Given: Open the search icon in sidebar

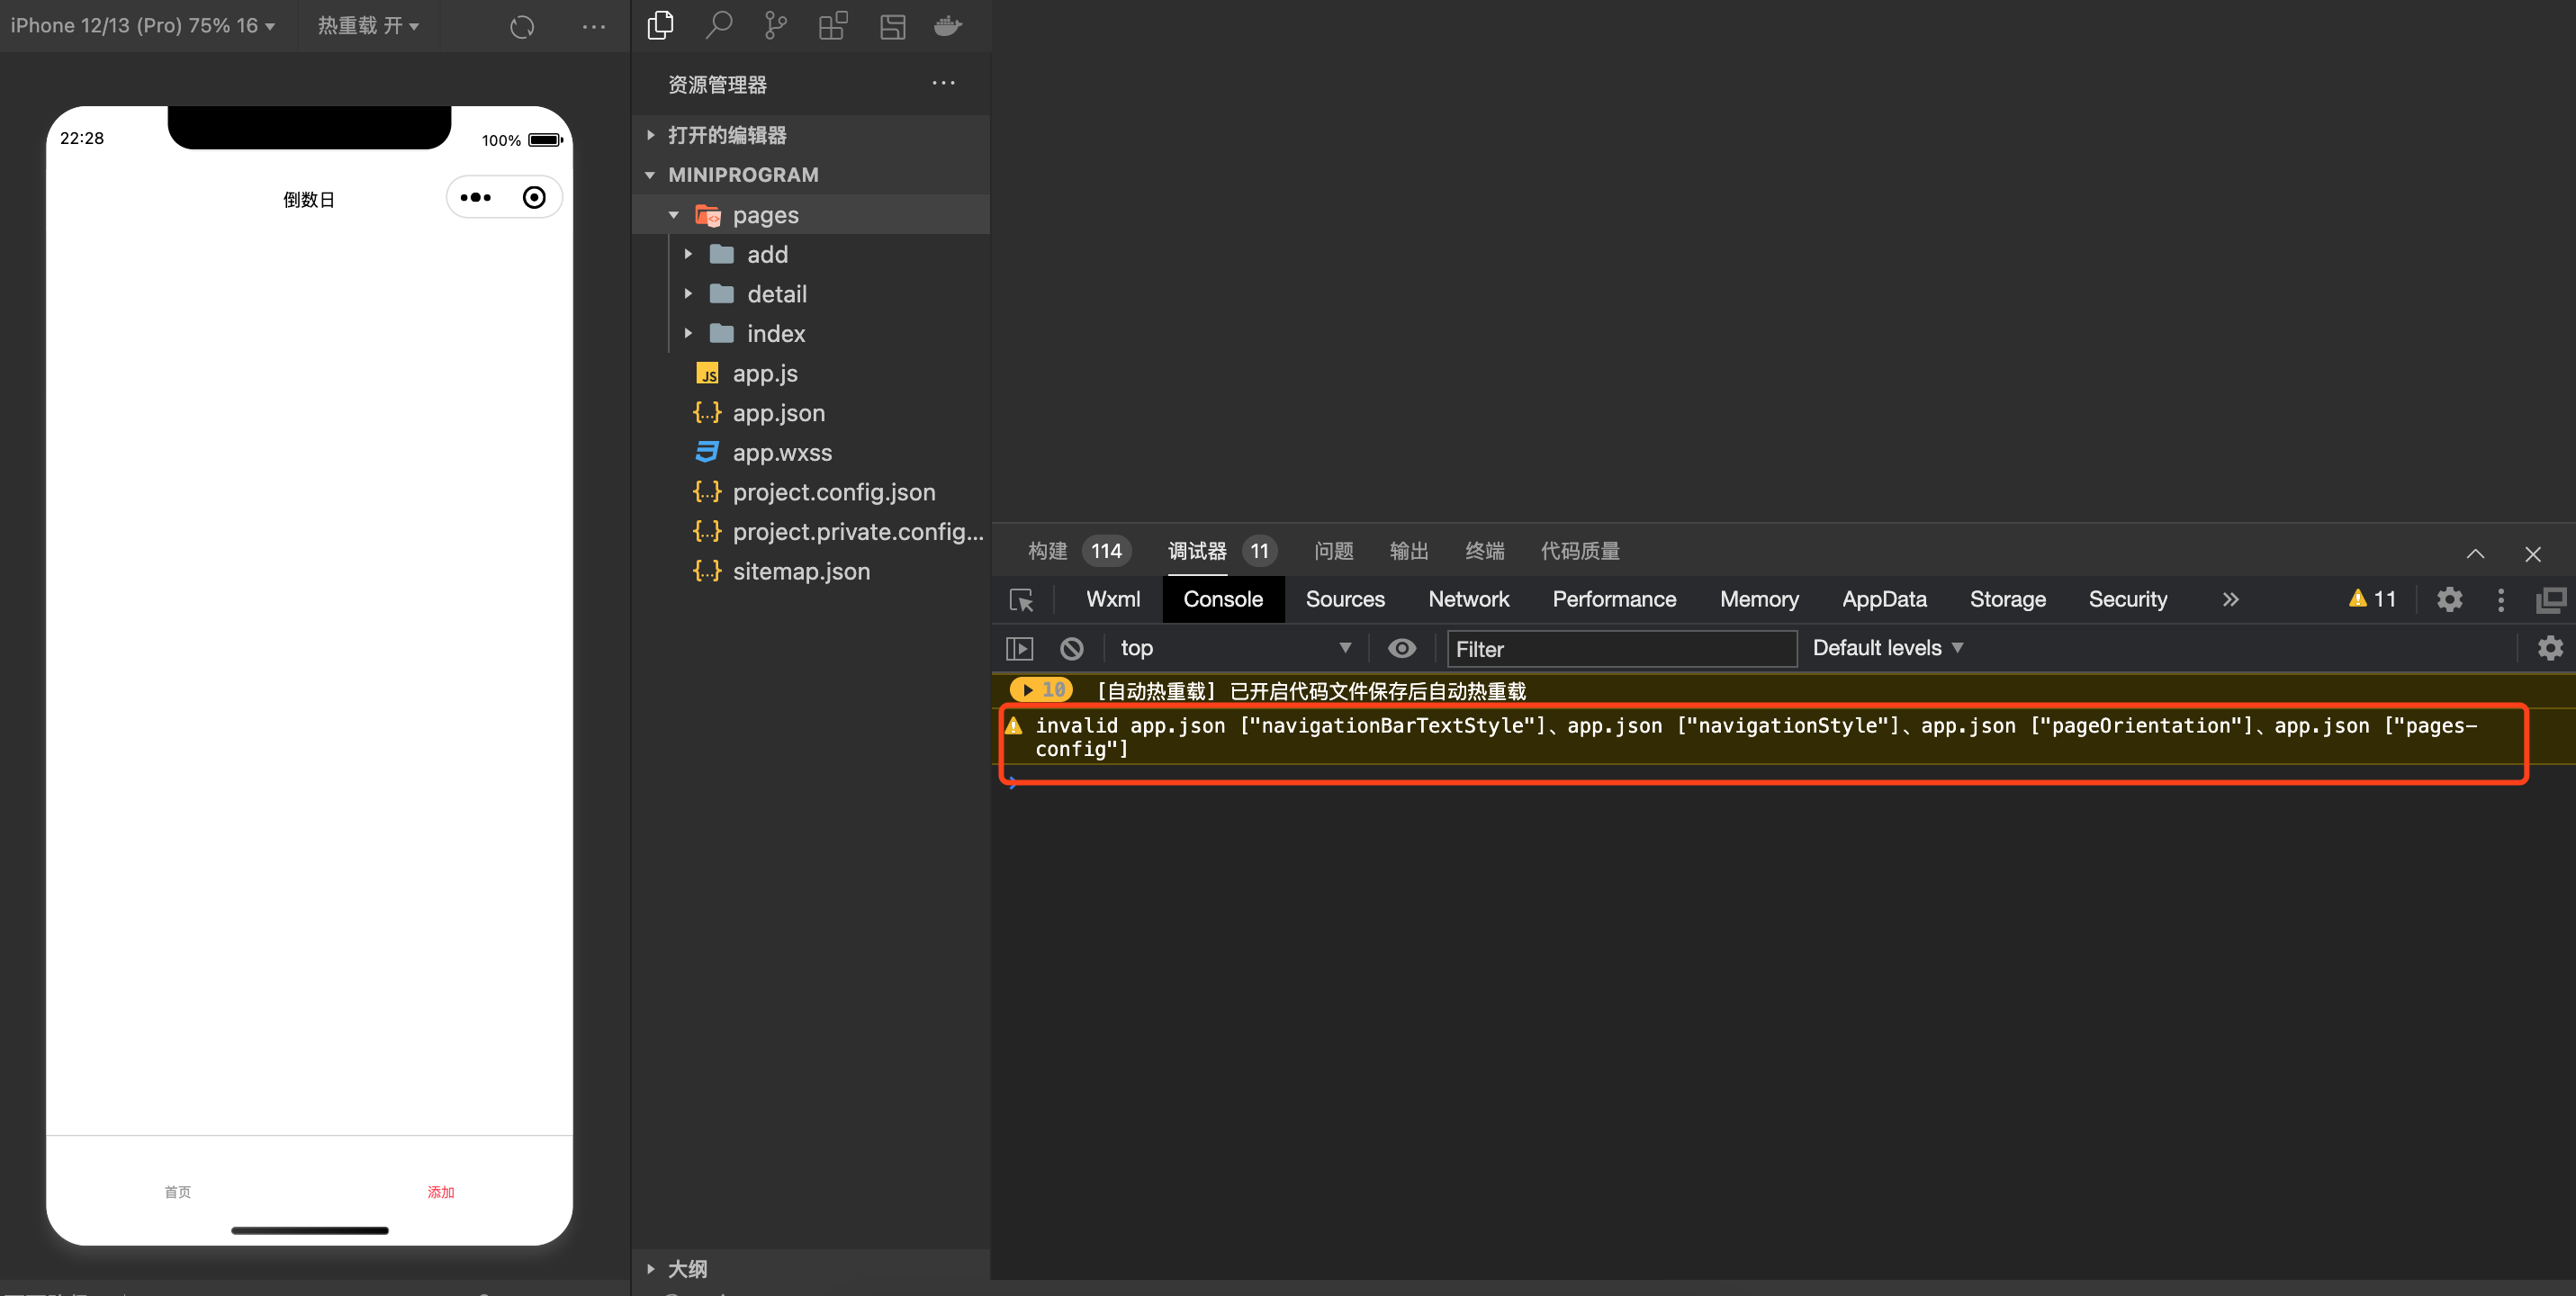Looking at the screenshot, I should coord(718,25).
